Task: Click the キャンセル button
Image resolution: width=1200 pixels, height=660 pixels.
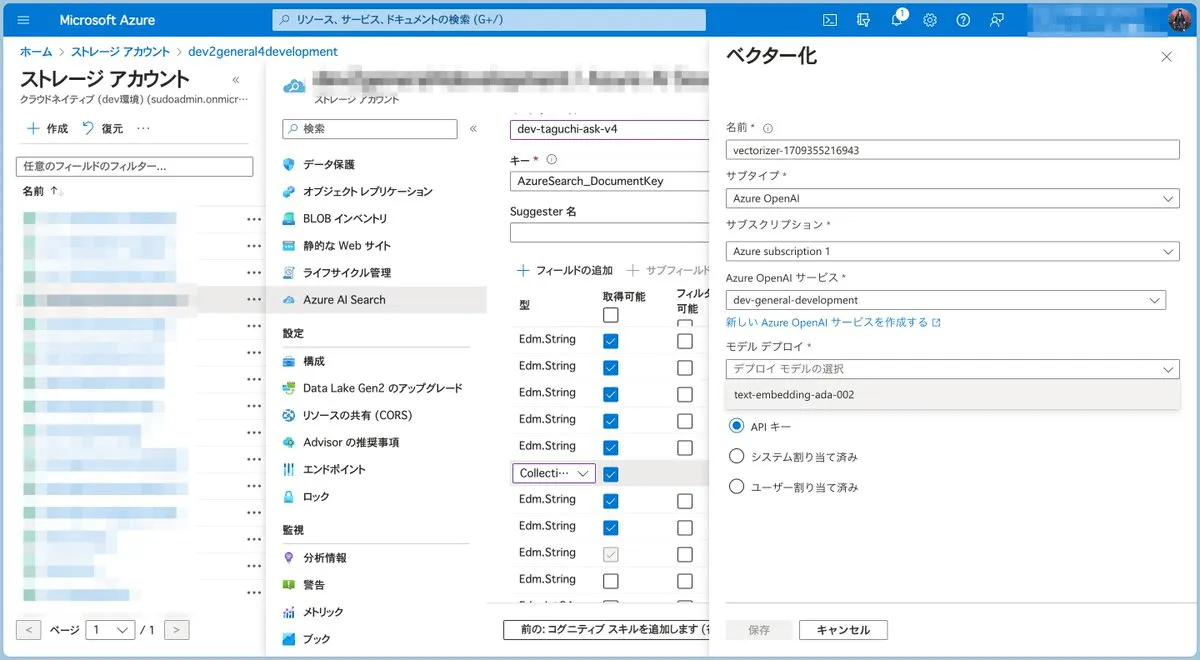Action: point(843,630)
